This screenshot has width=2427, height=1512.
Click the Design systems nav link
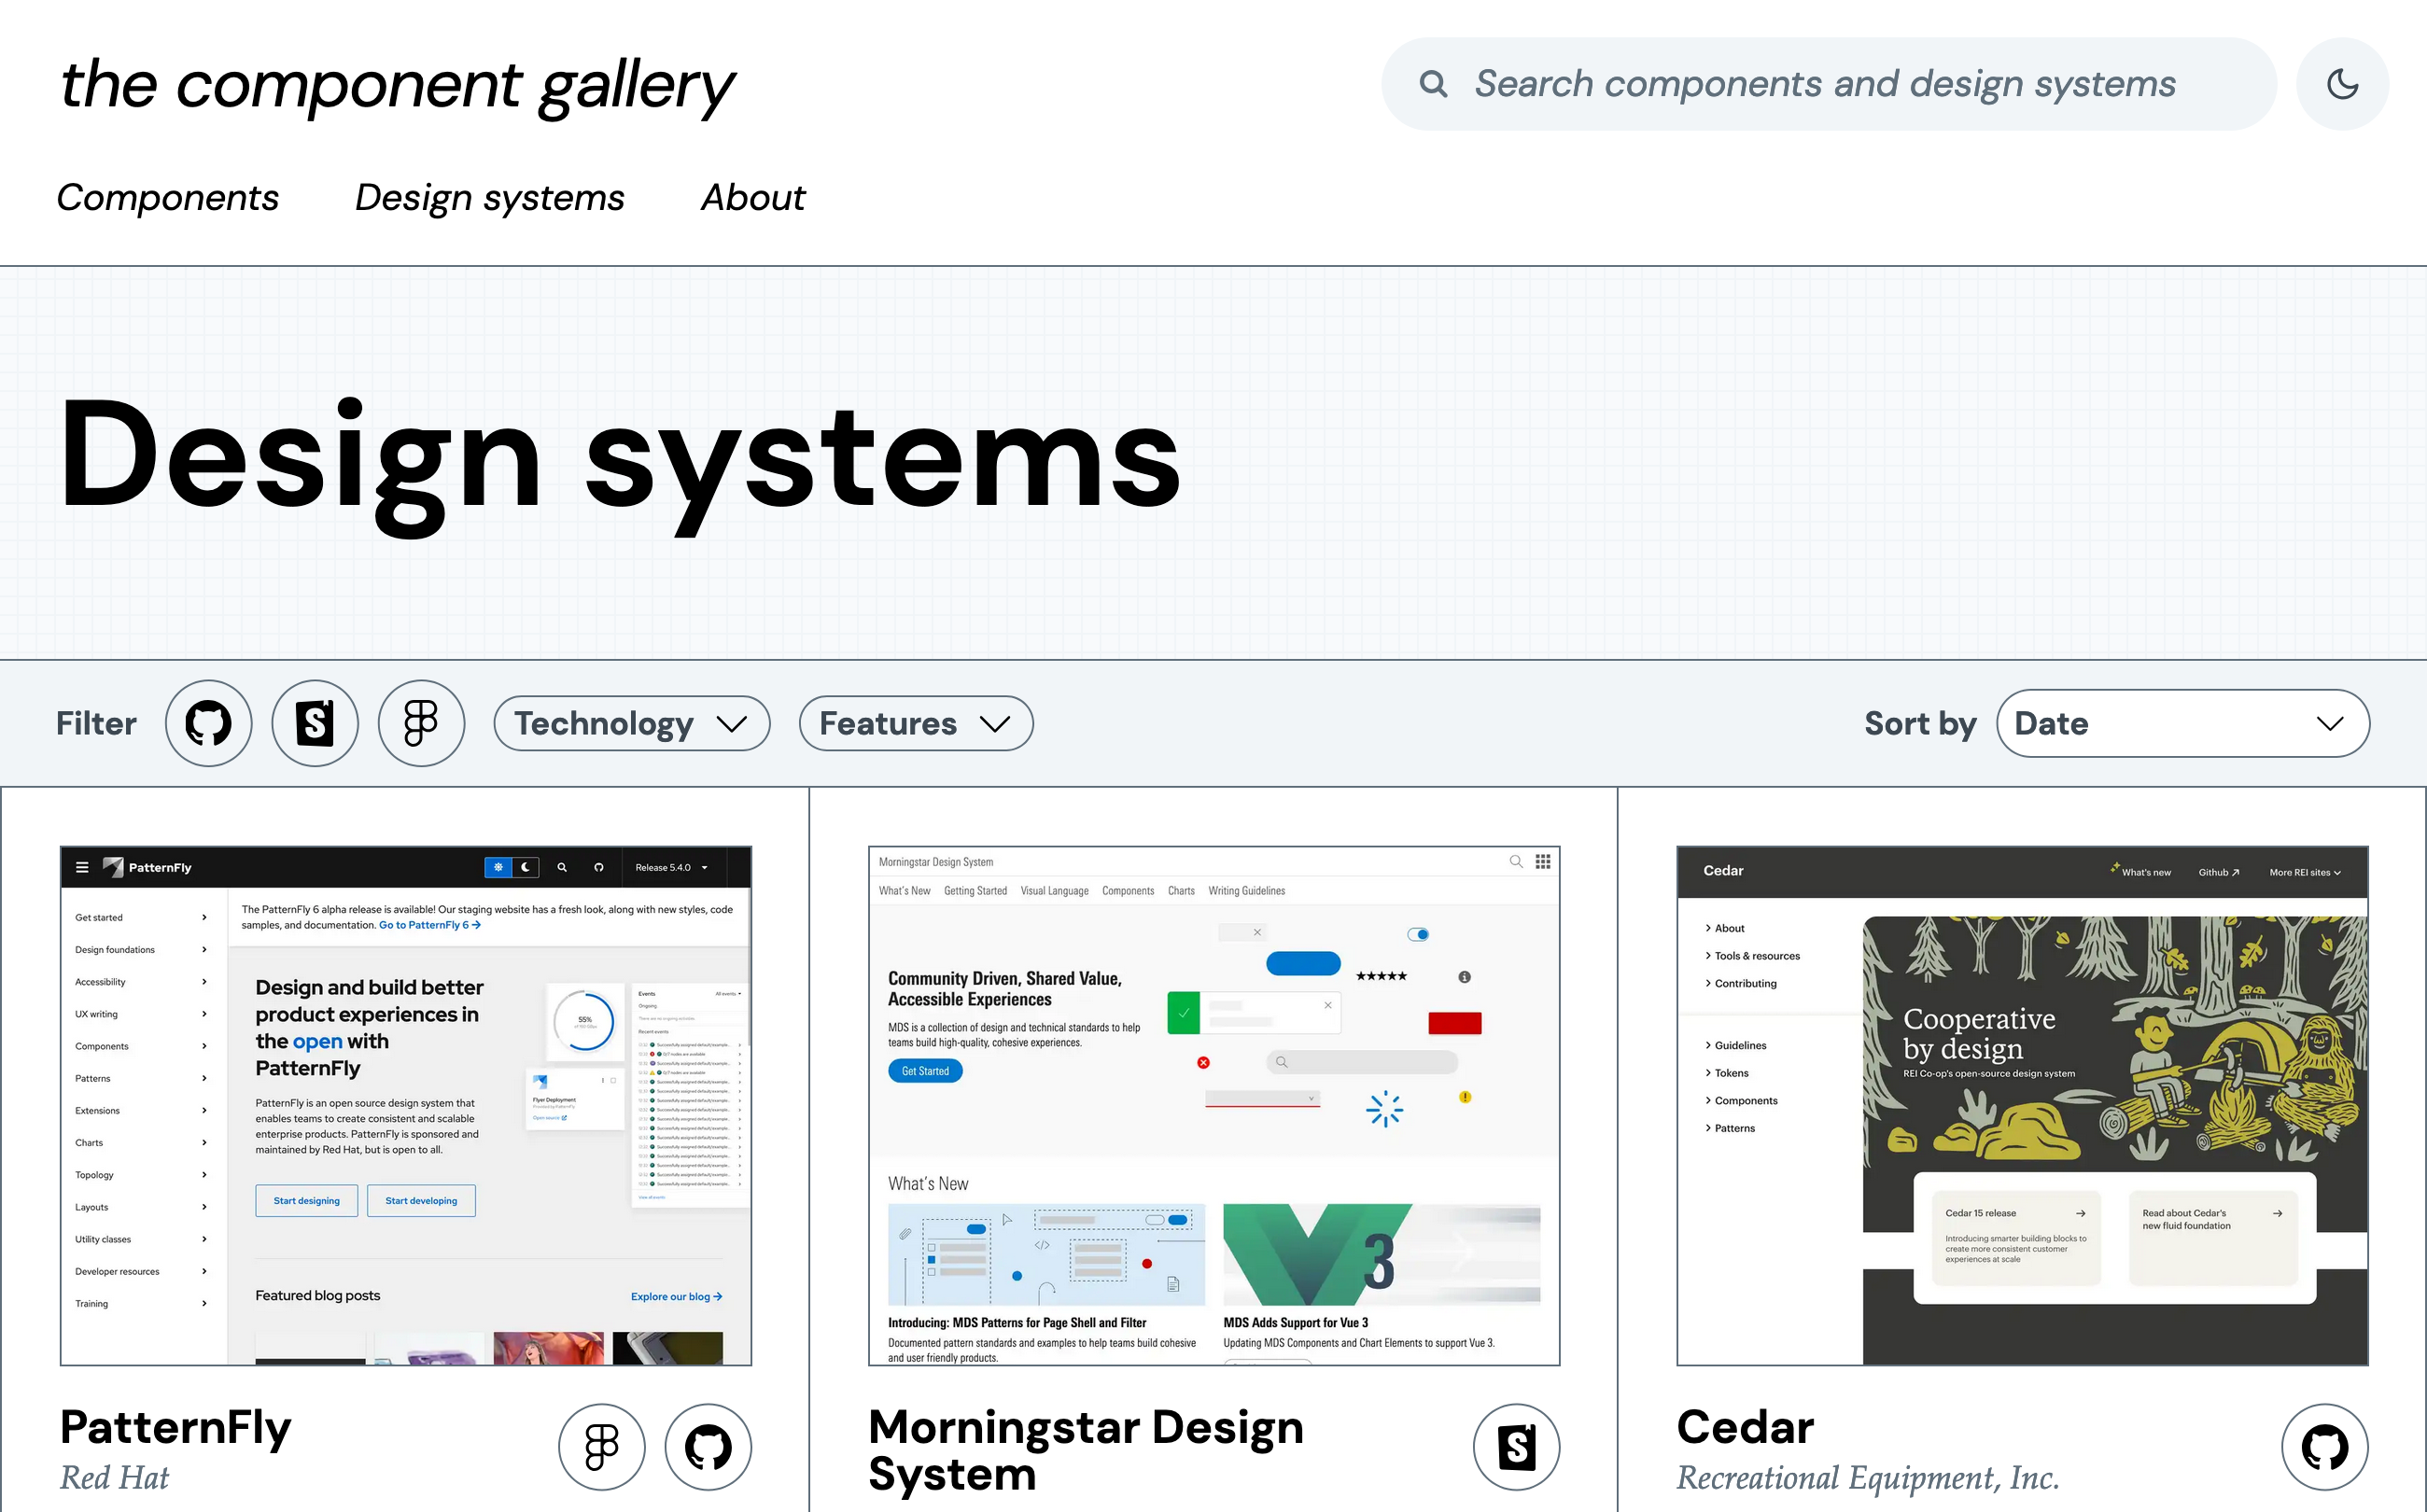pos(489,197)
